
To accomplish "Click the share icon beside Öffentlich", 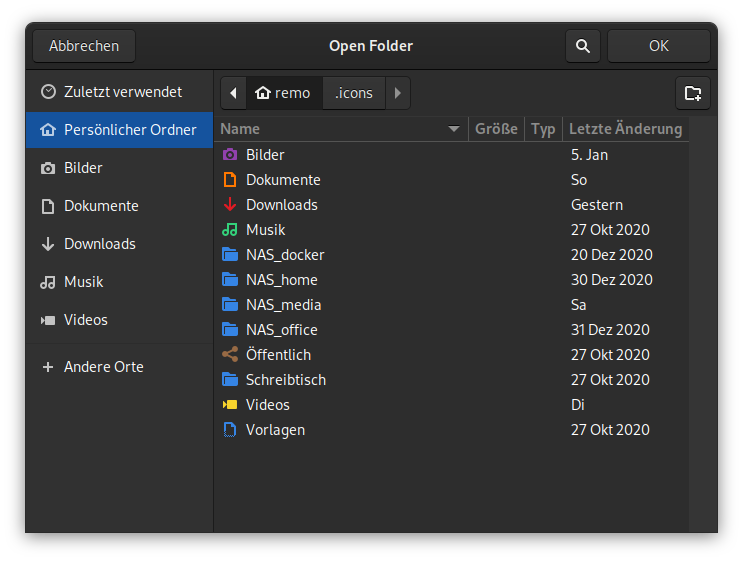I will click(x=230, y=355).
